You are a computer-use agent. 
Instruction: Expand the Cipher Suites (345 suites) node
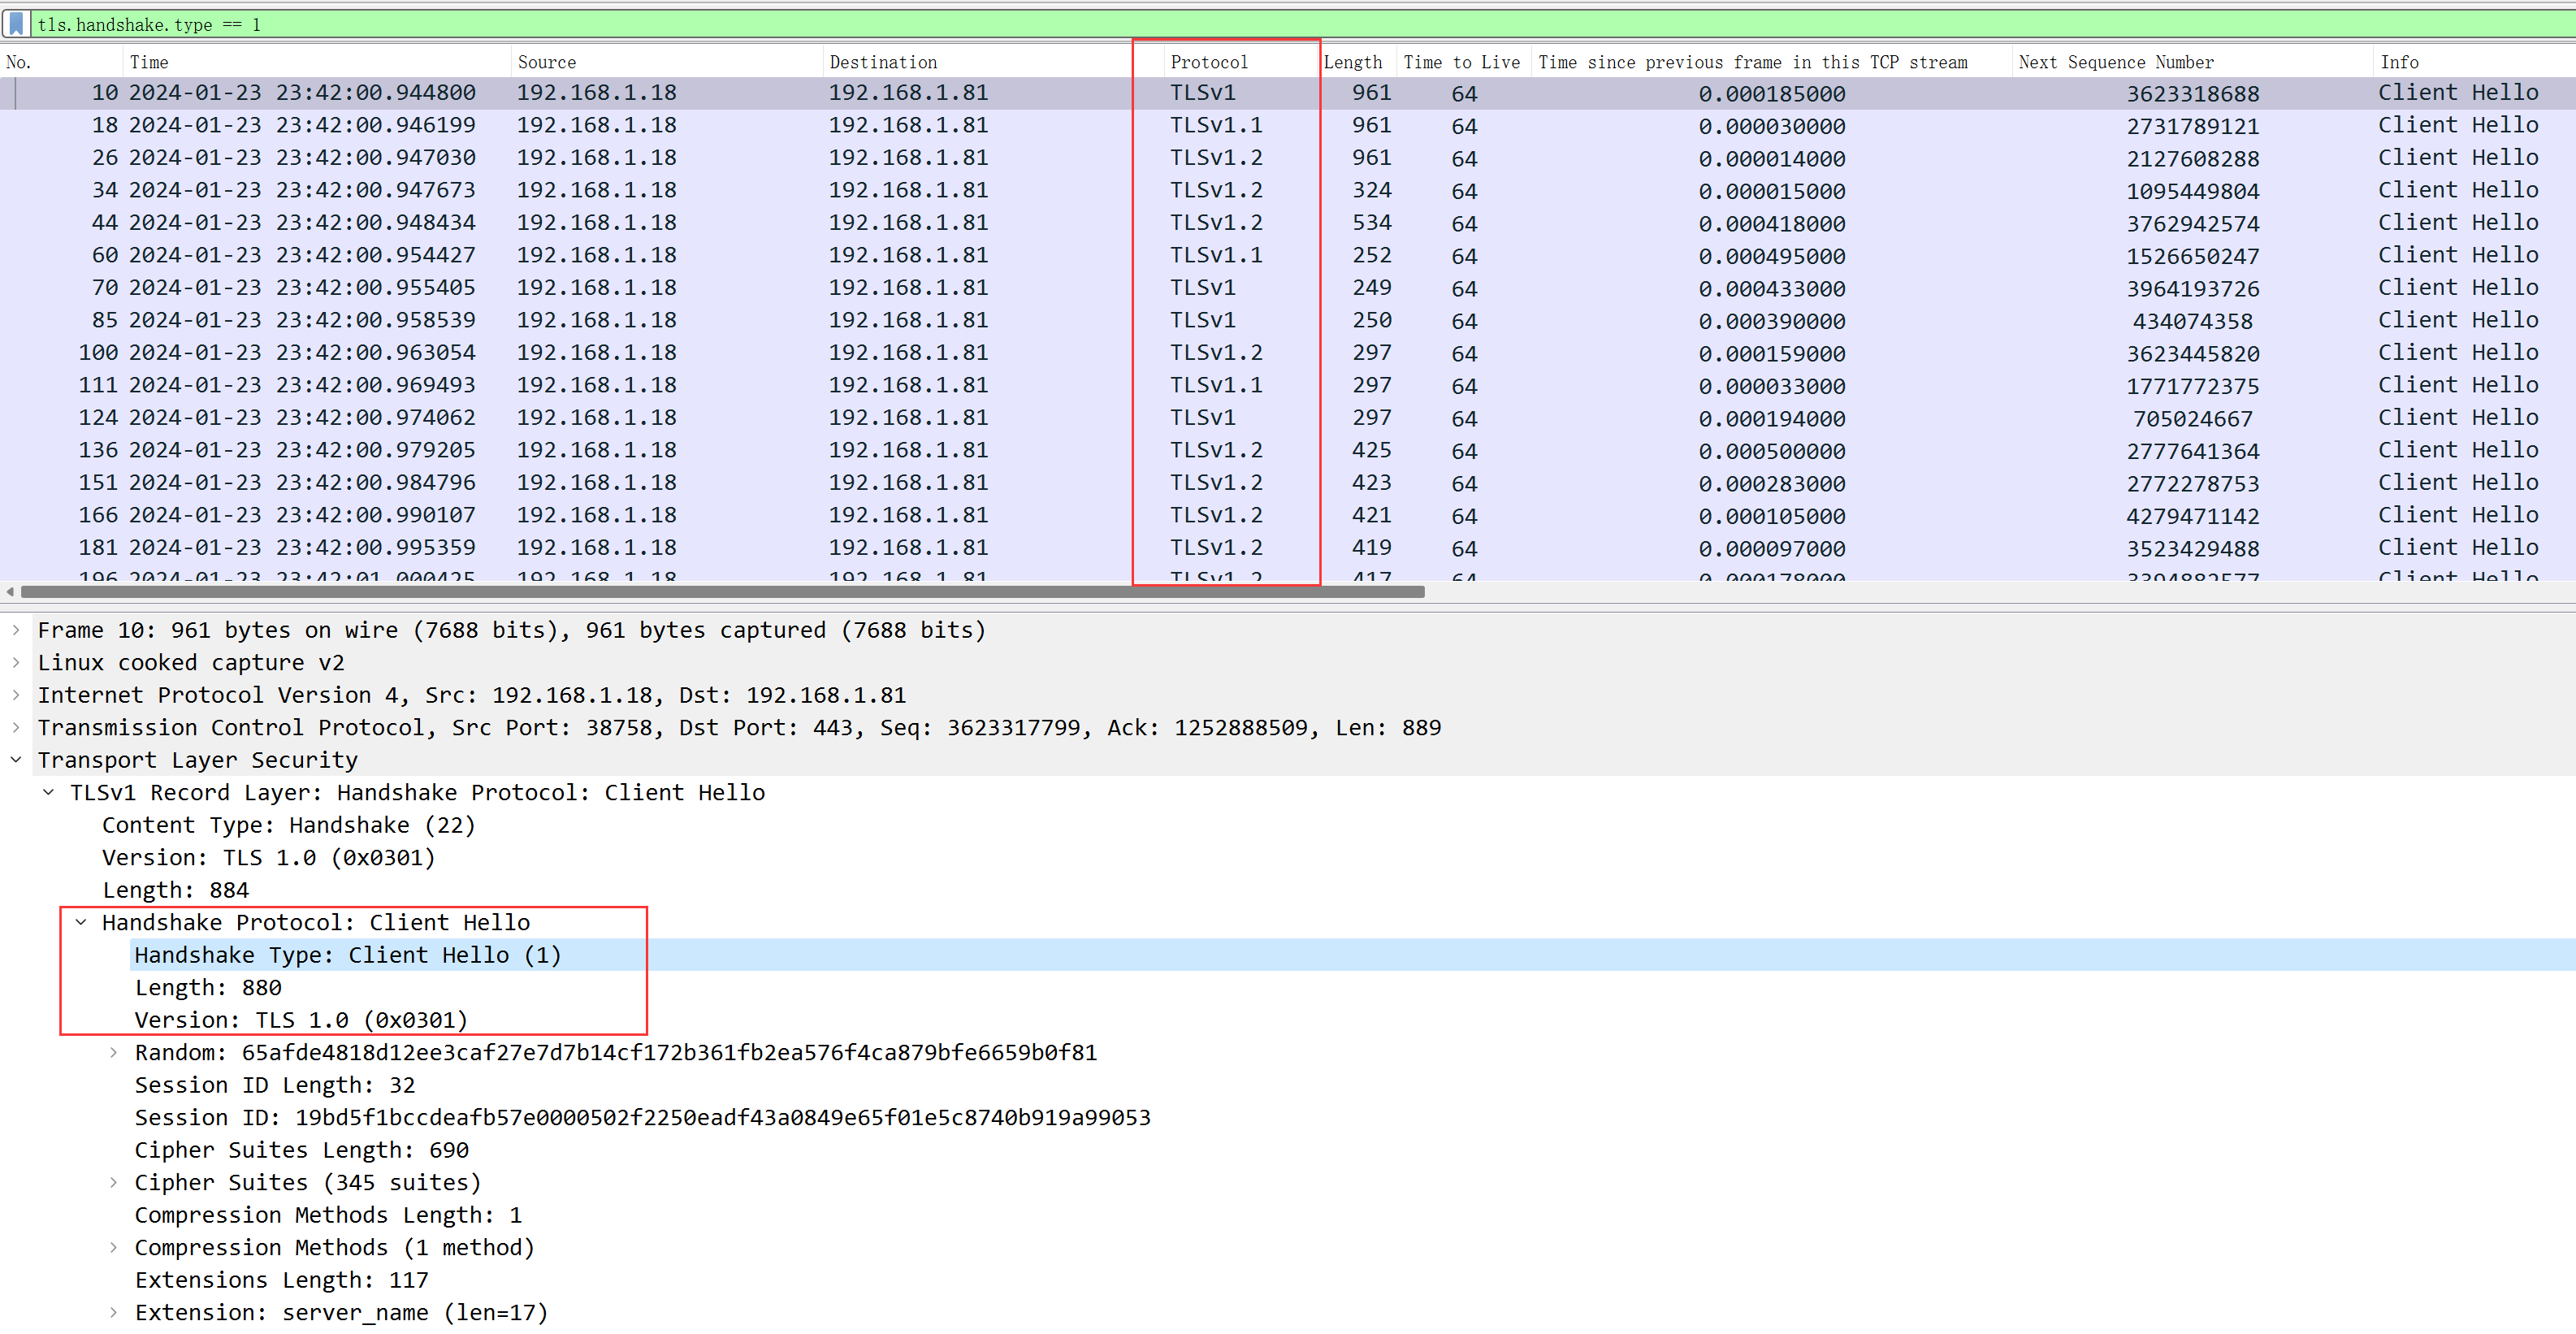(113, 1183)
